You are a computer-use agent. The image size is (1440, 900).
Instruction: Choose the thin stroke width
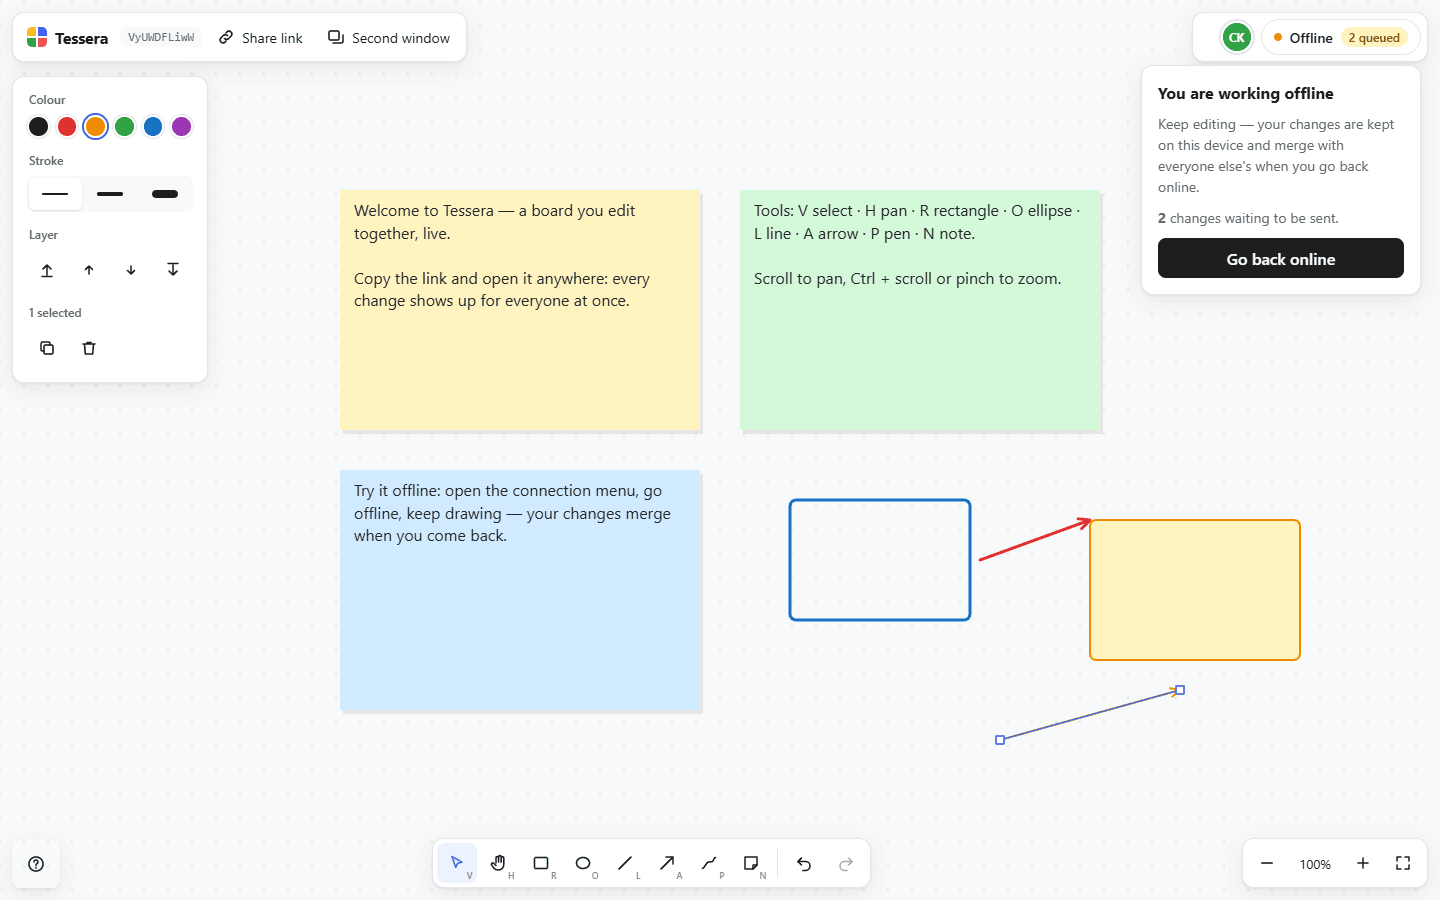point(55,194)
